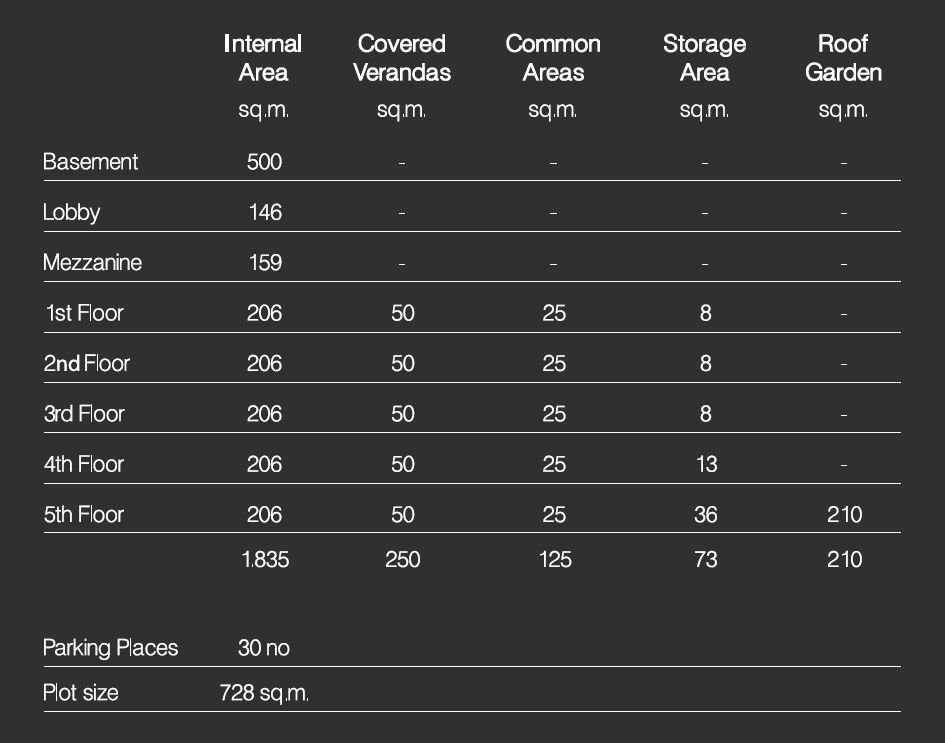
Task: Click the 3rd Floor row label
Action: [x=84, y=414]
